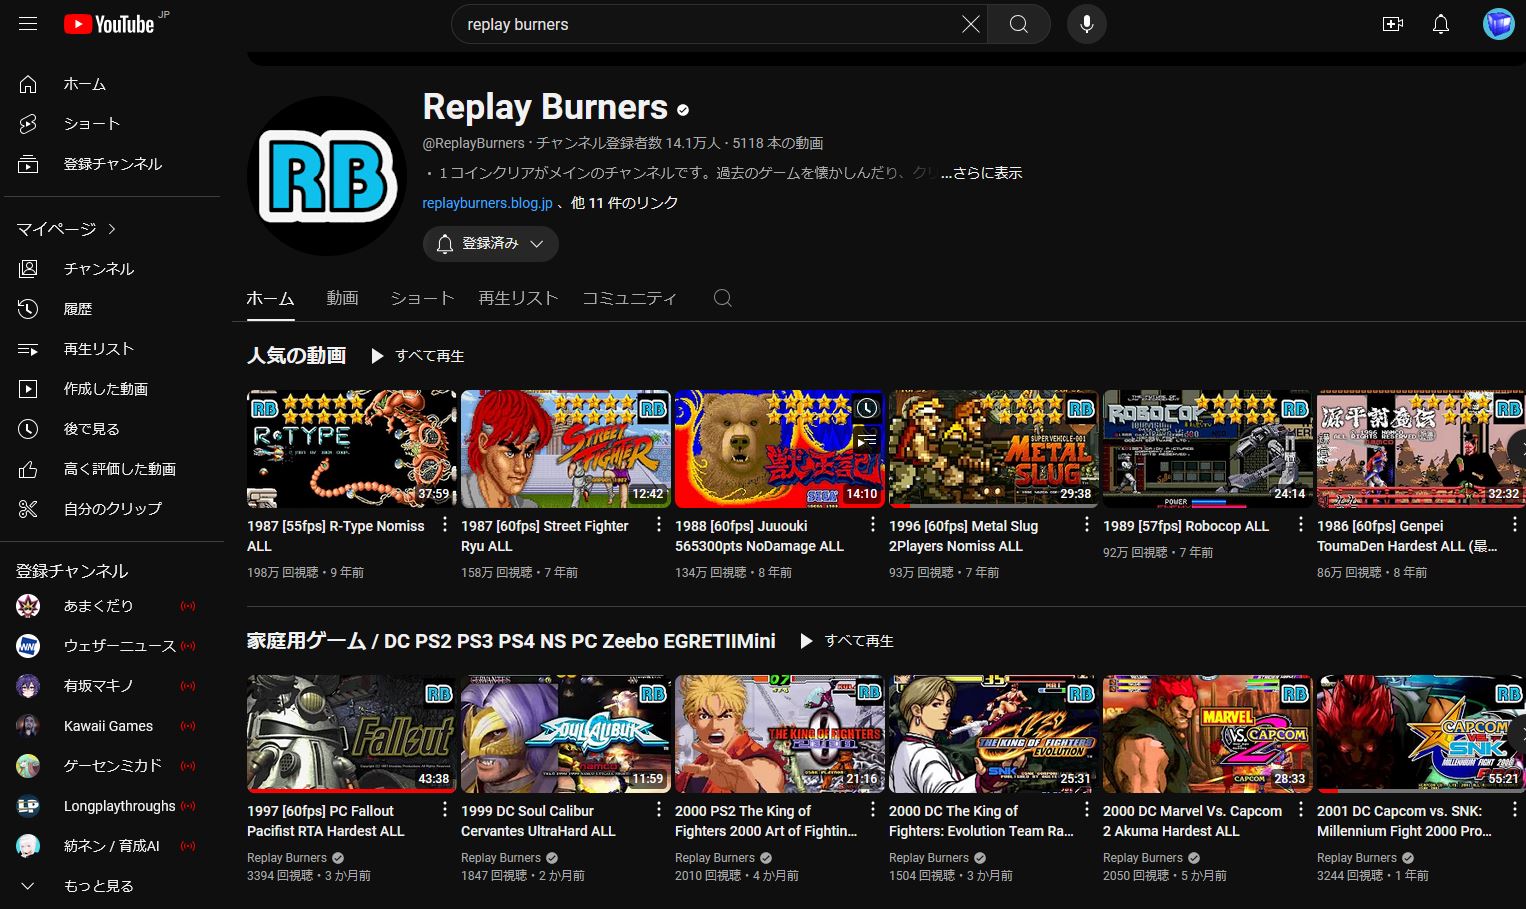Open the Metal Slug 2Players thumbnail
The image size is (1526, 909).
point(994,449)
